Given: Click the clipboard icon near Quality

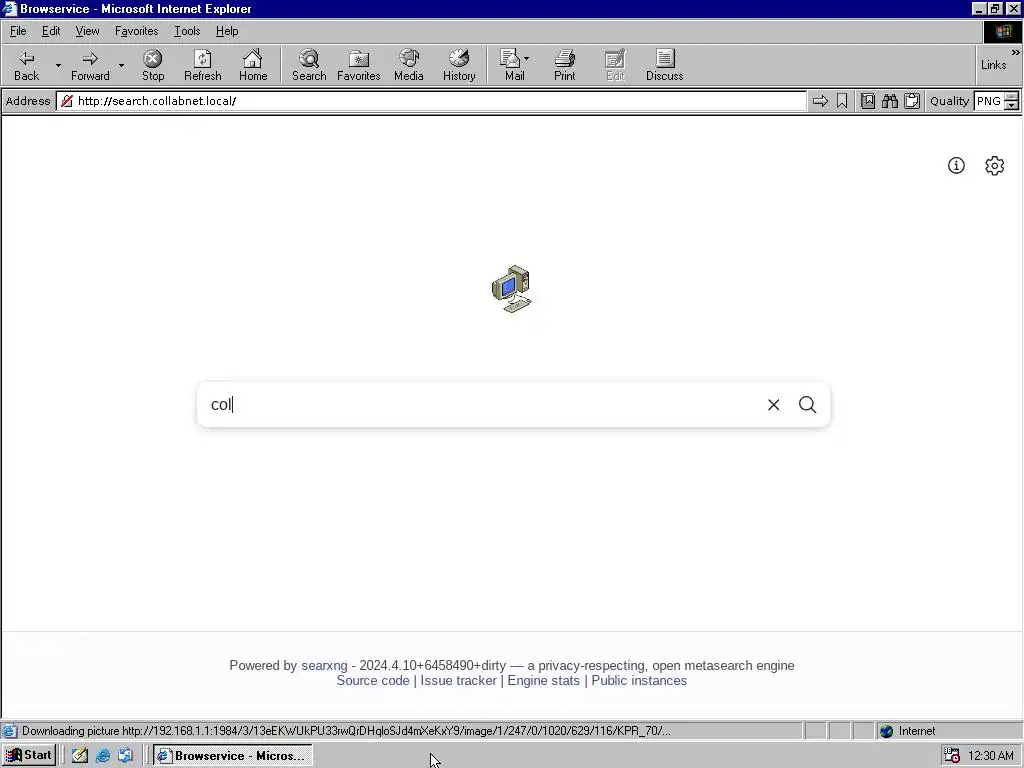Looking at the screenshot, I should coord(912,101).
